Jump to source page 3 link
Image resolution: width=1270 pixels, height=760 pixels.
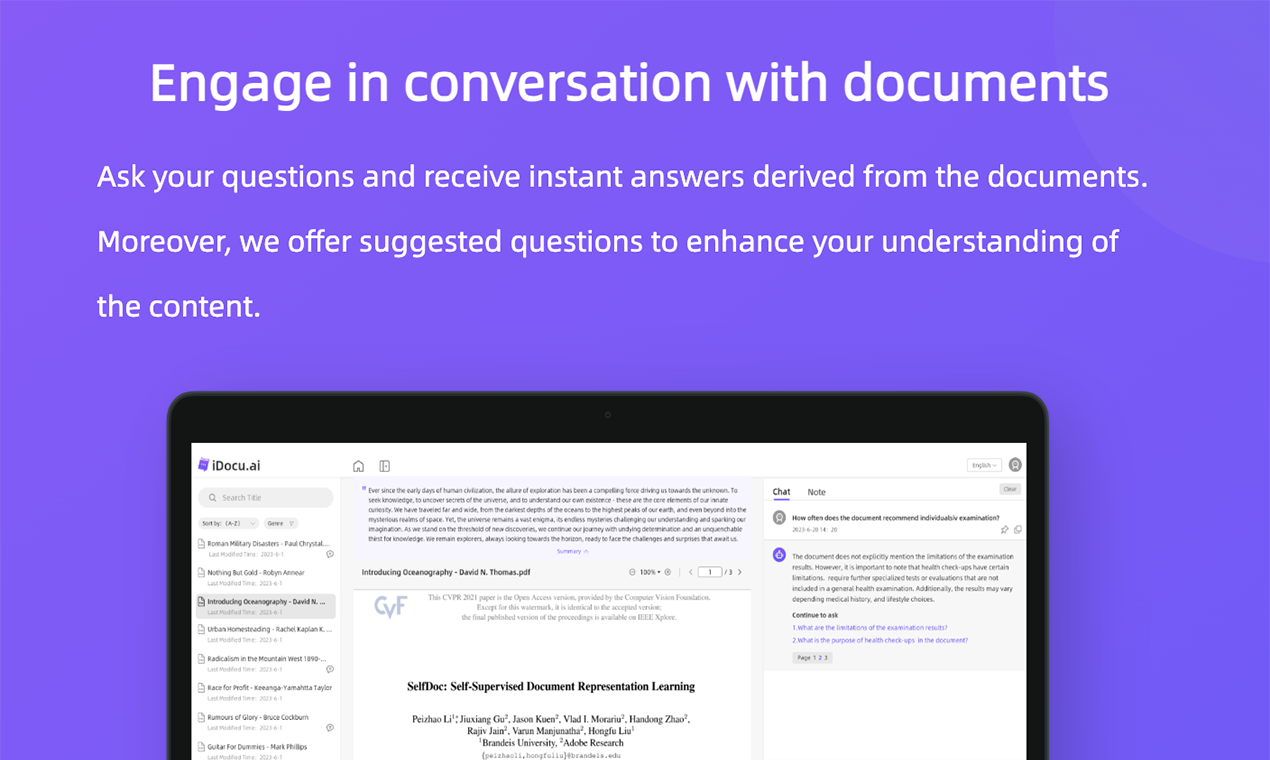click(x=826, y=658)
